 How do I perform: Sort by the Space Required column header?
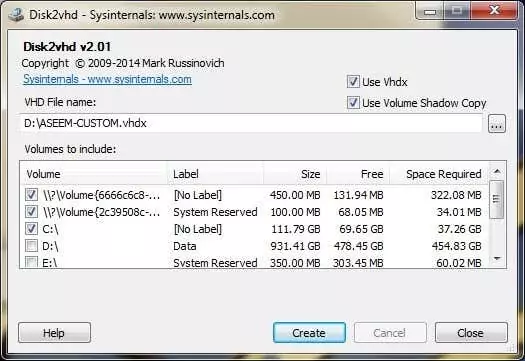(x=439, y=174)
